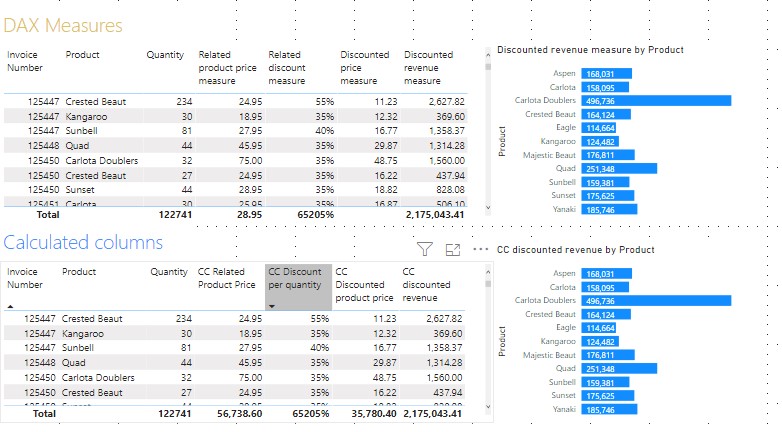Image resolution: width=782 pixels, height=432 pixels.
Task: Click CC Discounted product price column header
Action: coord(364,285)
